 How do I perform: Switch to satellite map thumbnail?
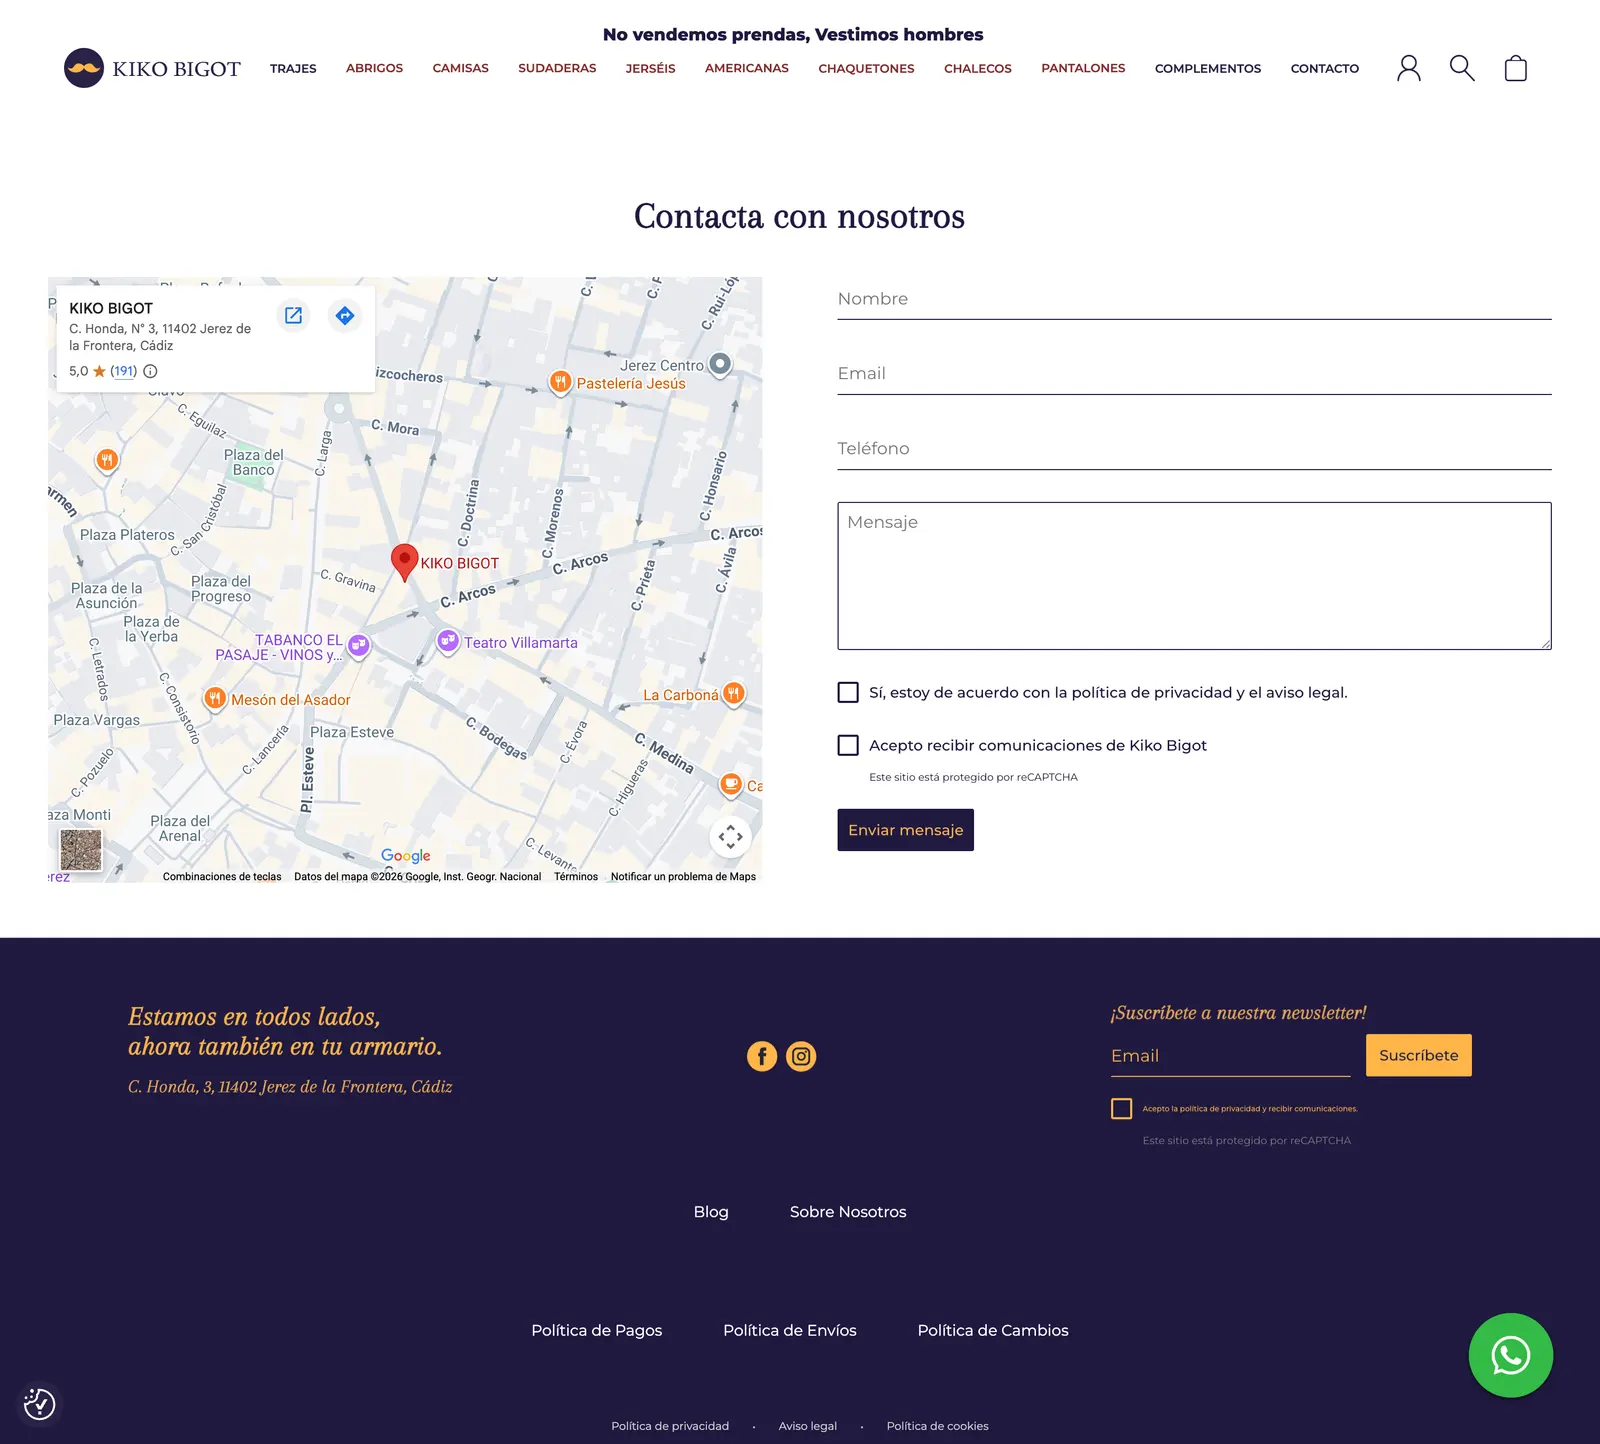coord(81,851)
